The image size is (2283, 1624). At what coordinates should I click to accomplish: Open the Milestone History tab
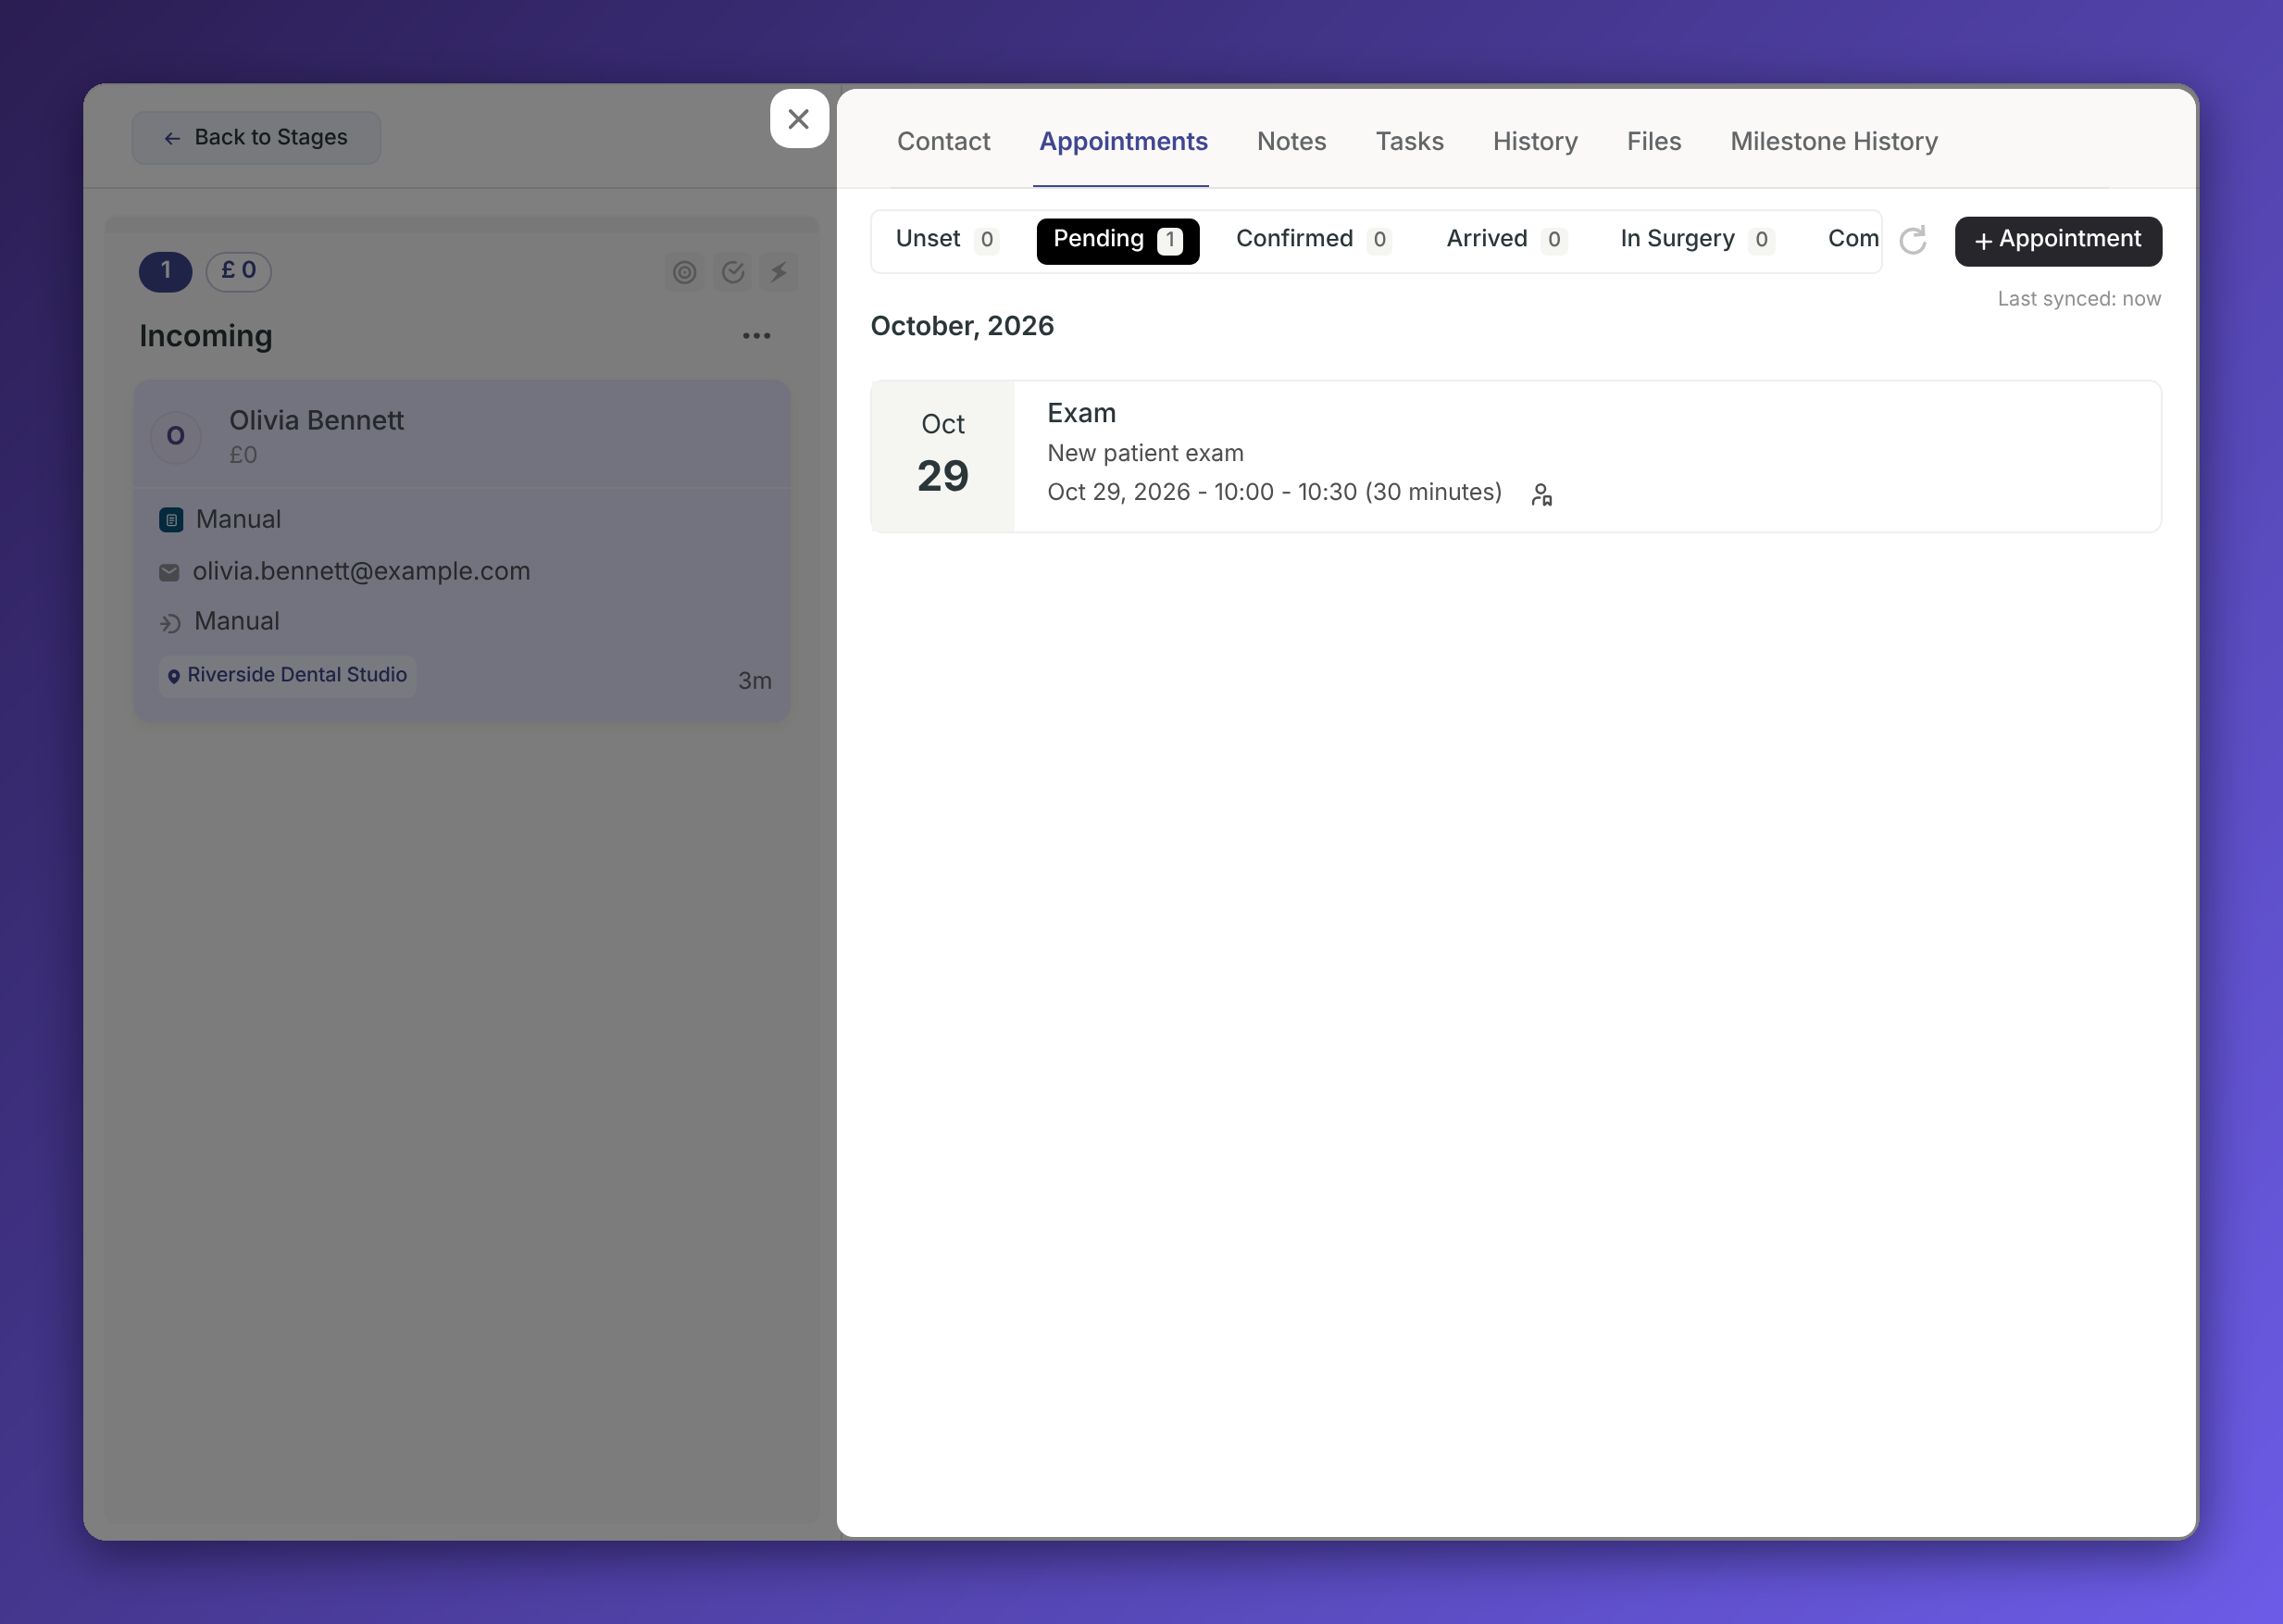[1833, 142]
